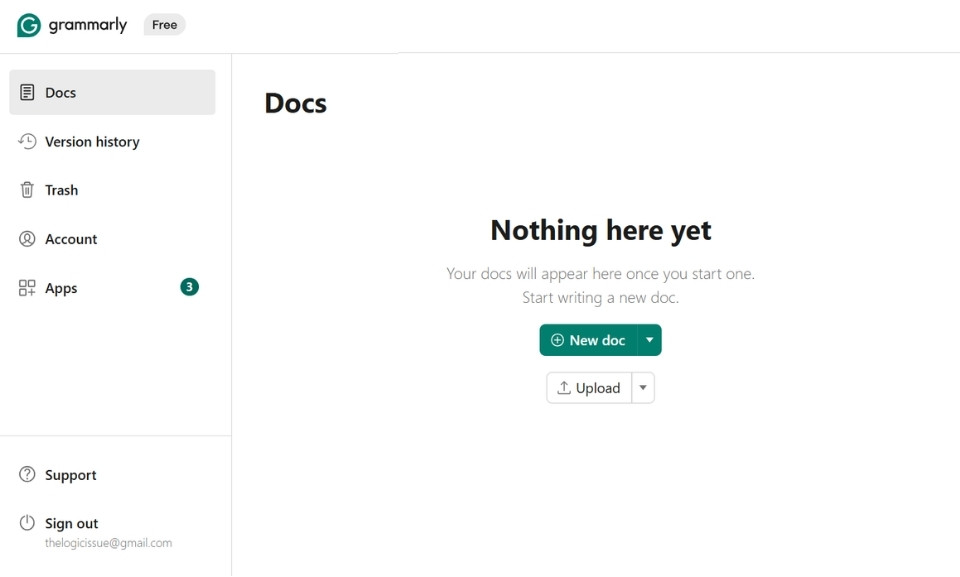The width and height of the screenshot is (960, 577).
Task: Sign out of the account
Action: tap(71, 523)
